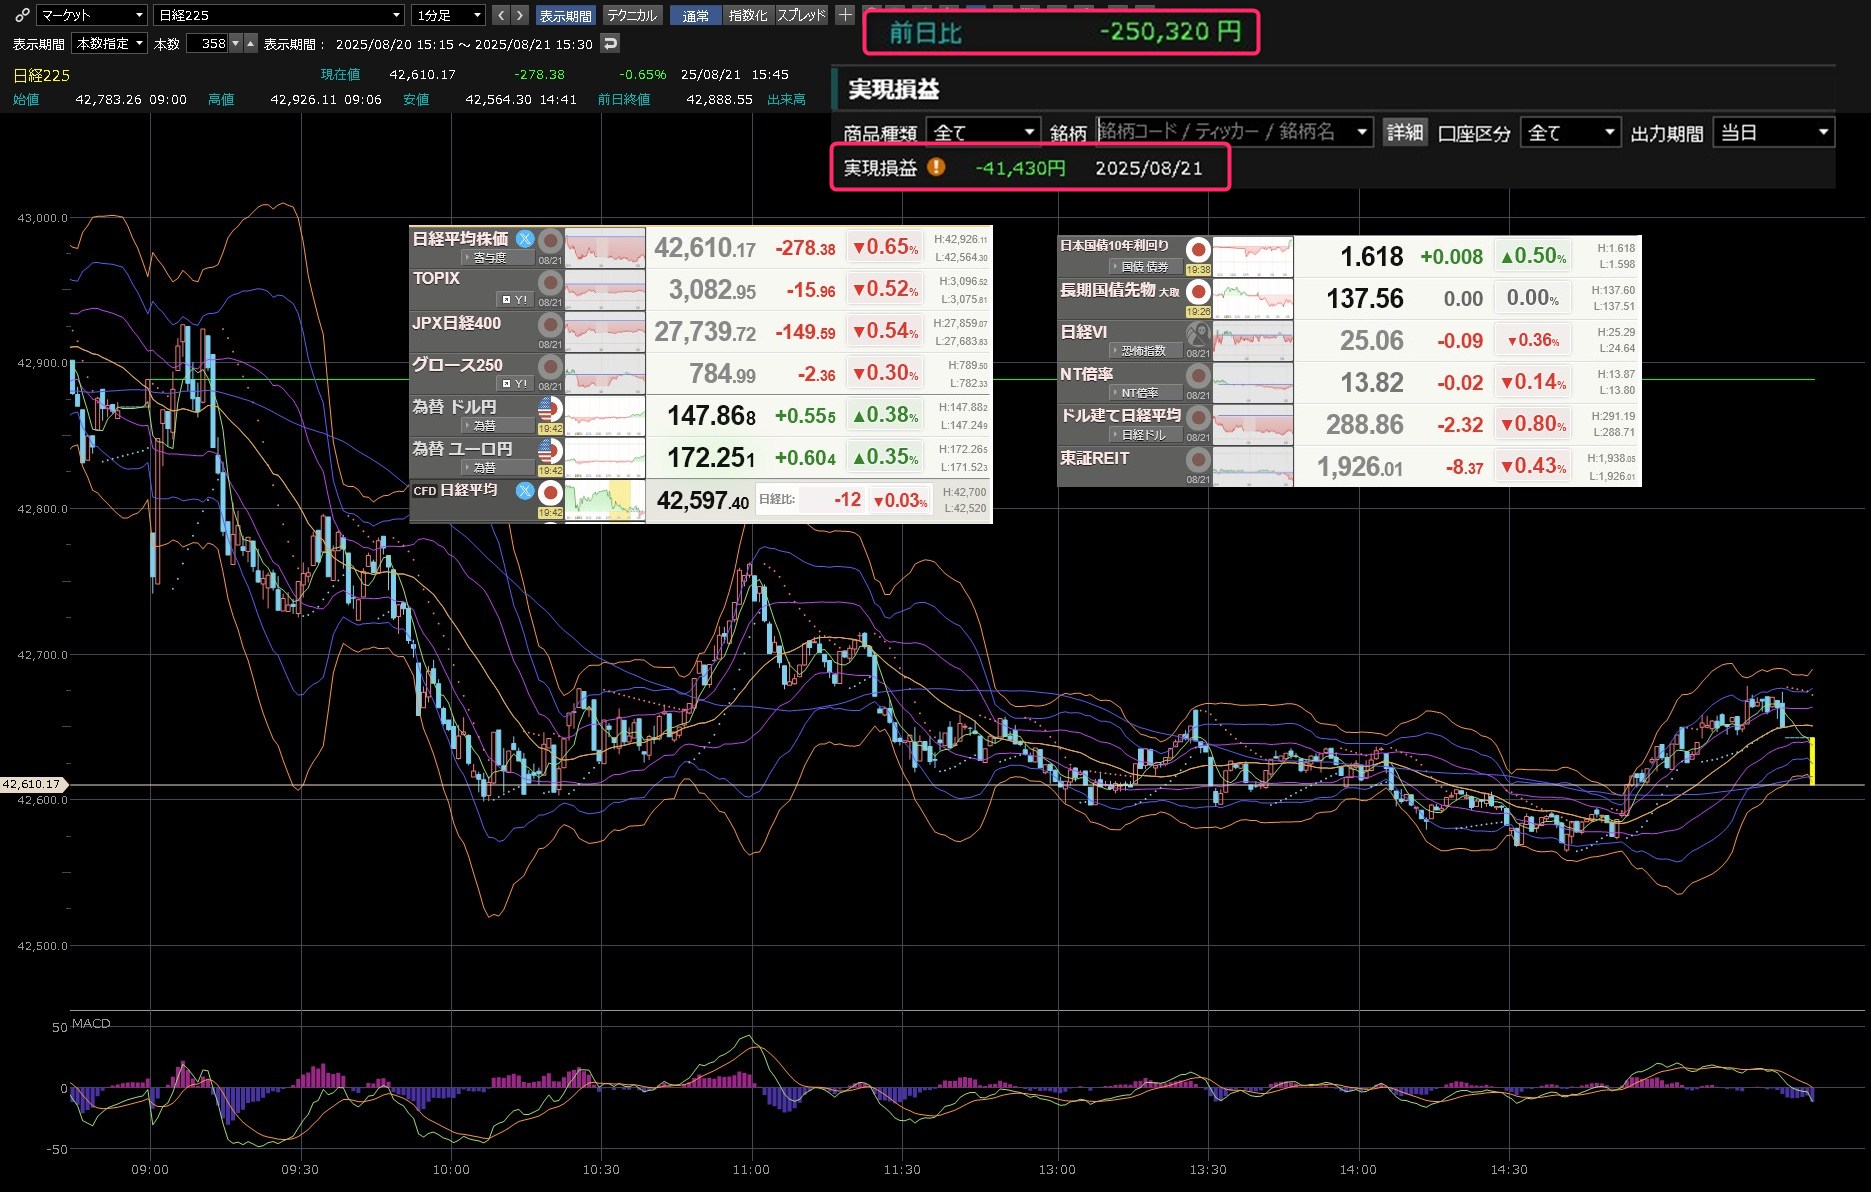Click the X icon beside CFD 日経平均
The image size is (1871, 1192).
coord(525,491)
